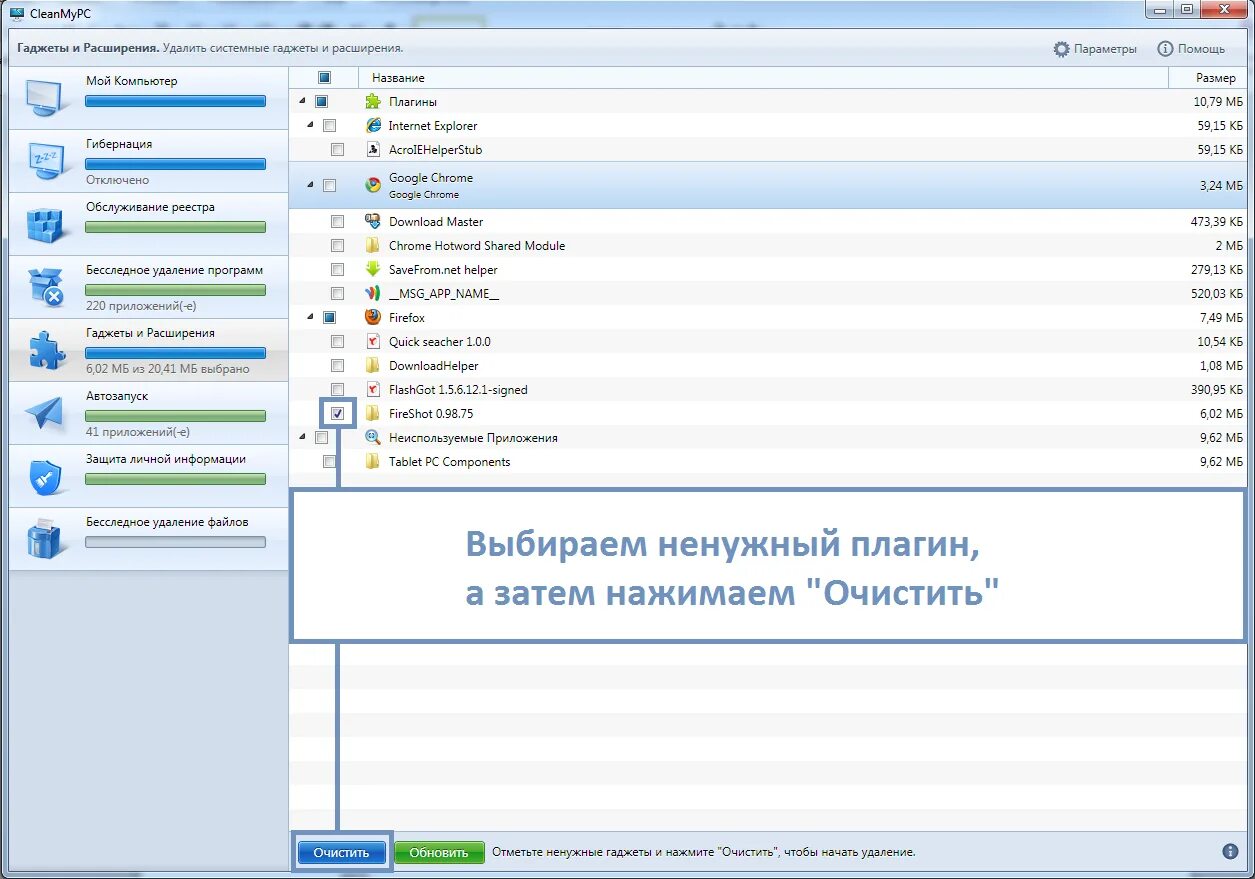Collapse the Неиспользуемые Приложения group arrow
The image size is (1255, 879).
coord(302,437)
